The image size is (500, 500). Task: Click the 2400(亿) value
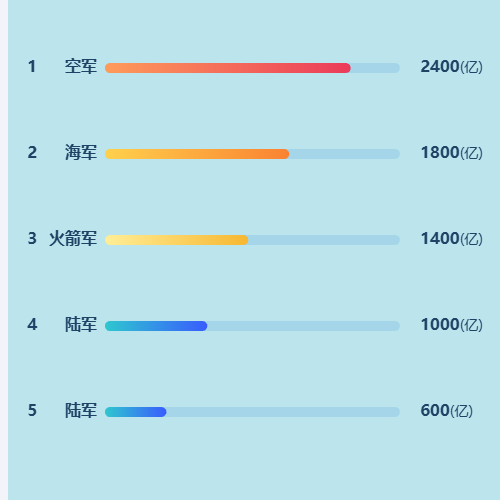(x=451, y=67)
